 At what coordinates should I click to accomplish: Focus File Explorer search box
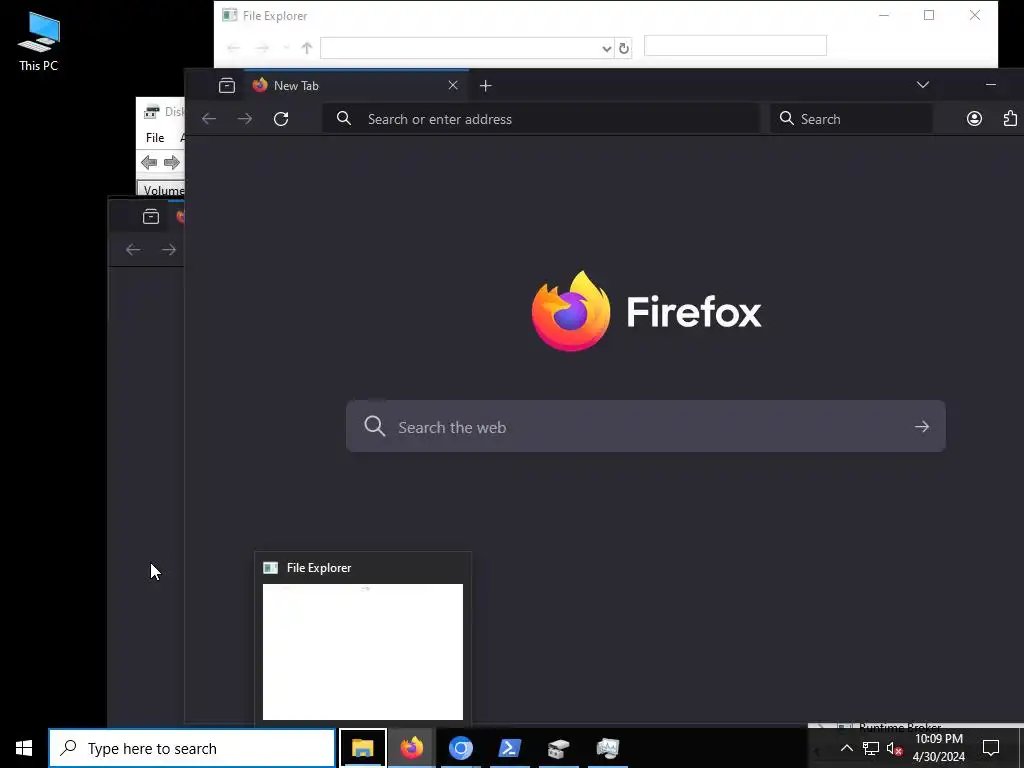735,46
